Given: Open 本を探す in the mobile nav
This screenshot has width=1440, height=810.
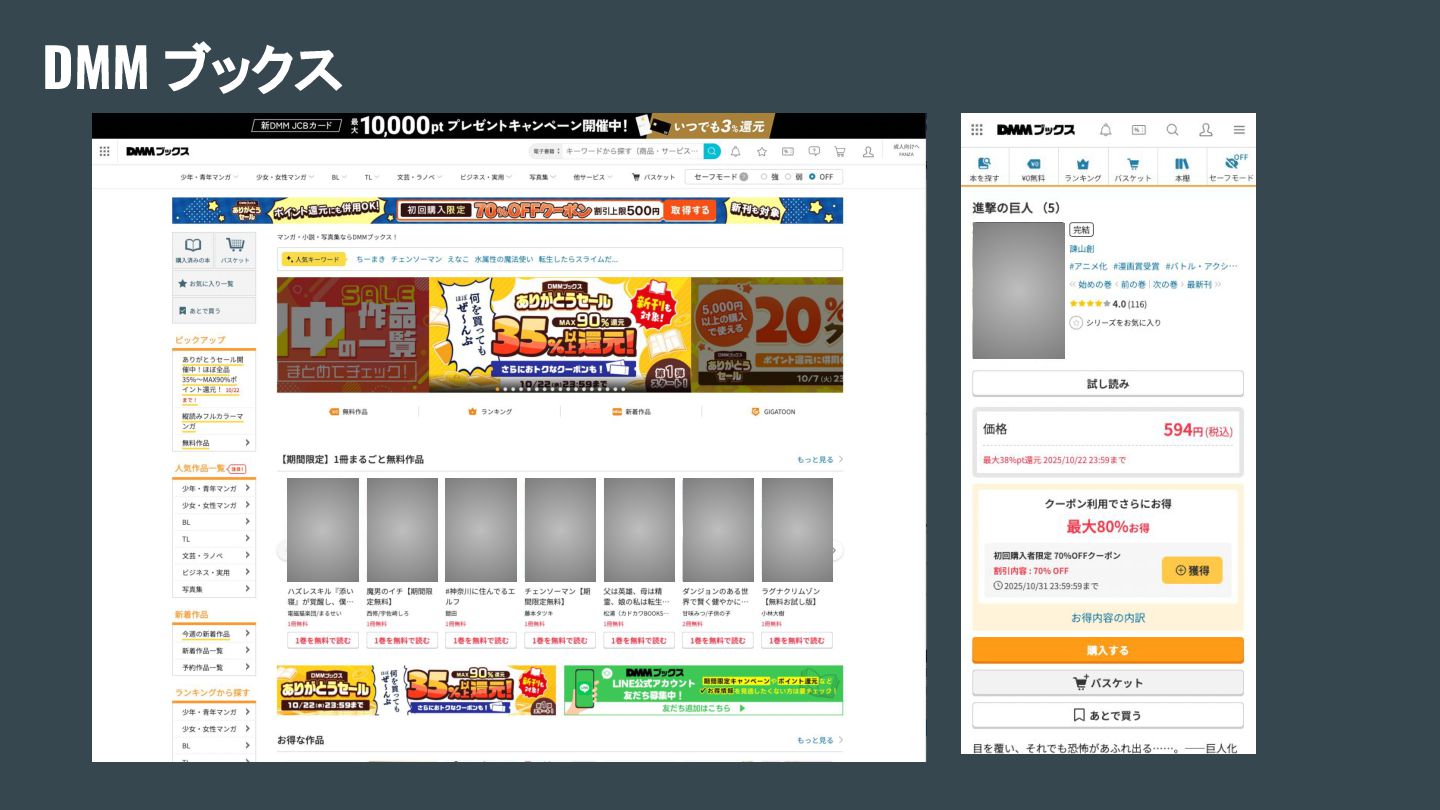Looking at the screenshot, I should (984, 167).
